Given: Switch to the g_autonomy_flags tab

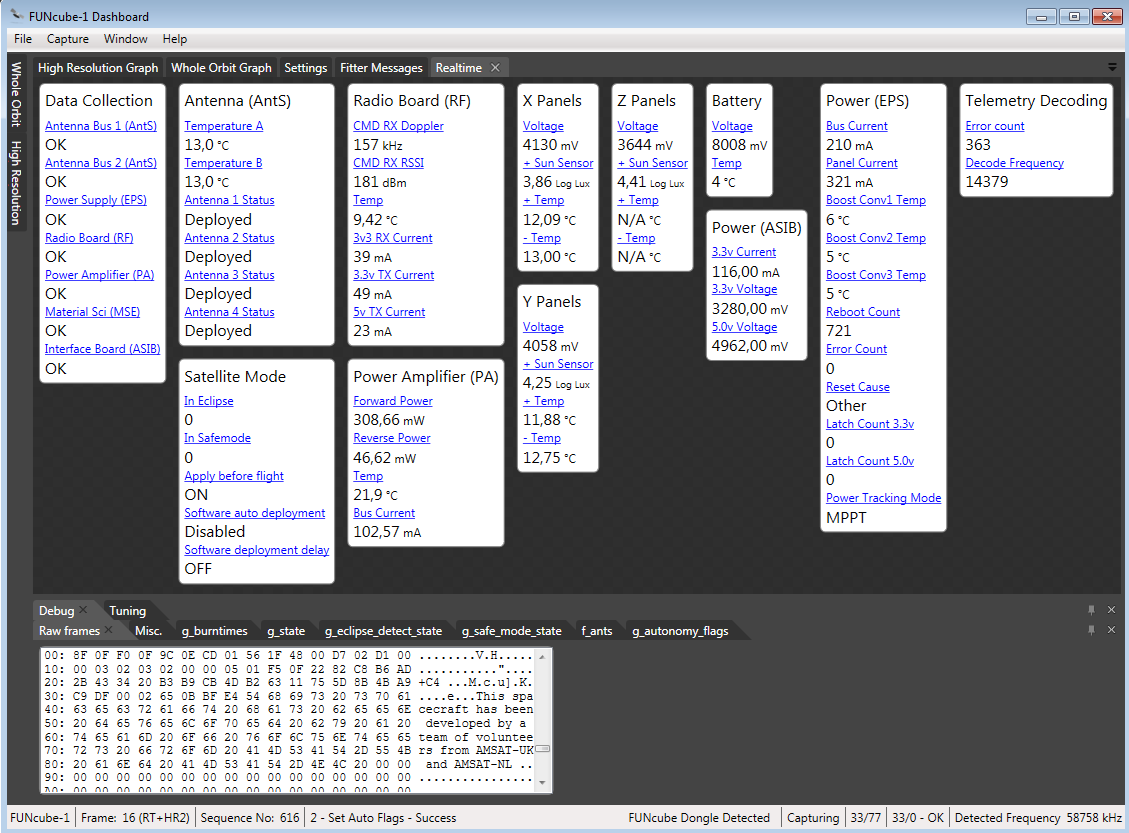Looking at the screenshot, I should tap(680, 631).
